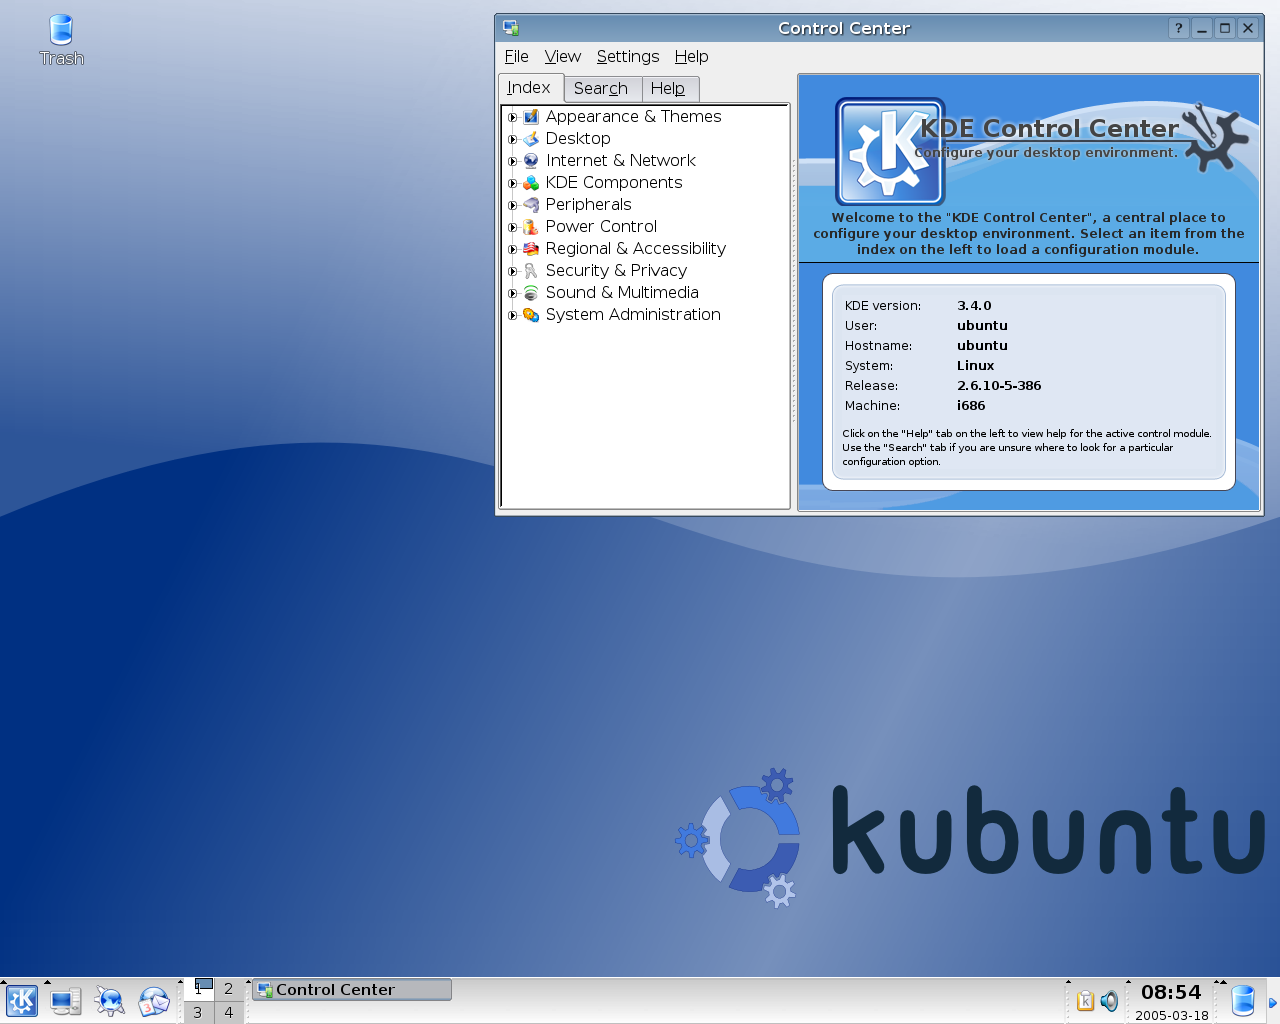Expand the Appearance & Themes tree node
This screenshot has width=1280, height=1024.
tap(512, 117)
